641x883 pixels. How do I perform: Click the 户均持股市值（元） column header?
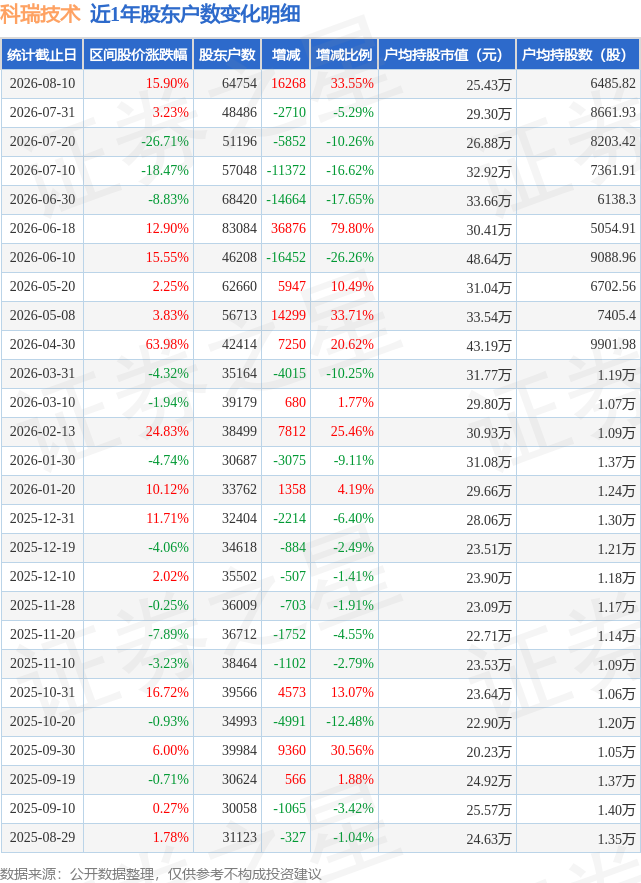(447, 55)
